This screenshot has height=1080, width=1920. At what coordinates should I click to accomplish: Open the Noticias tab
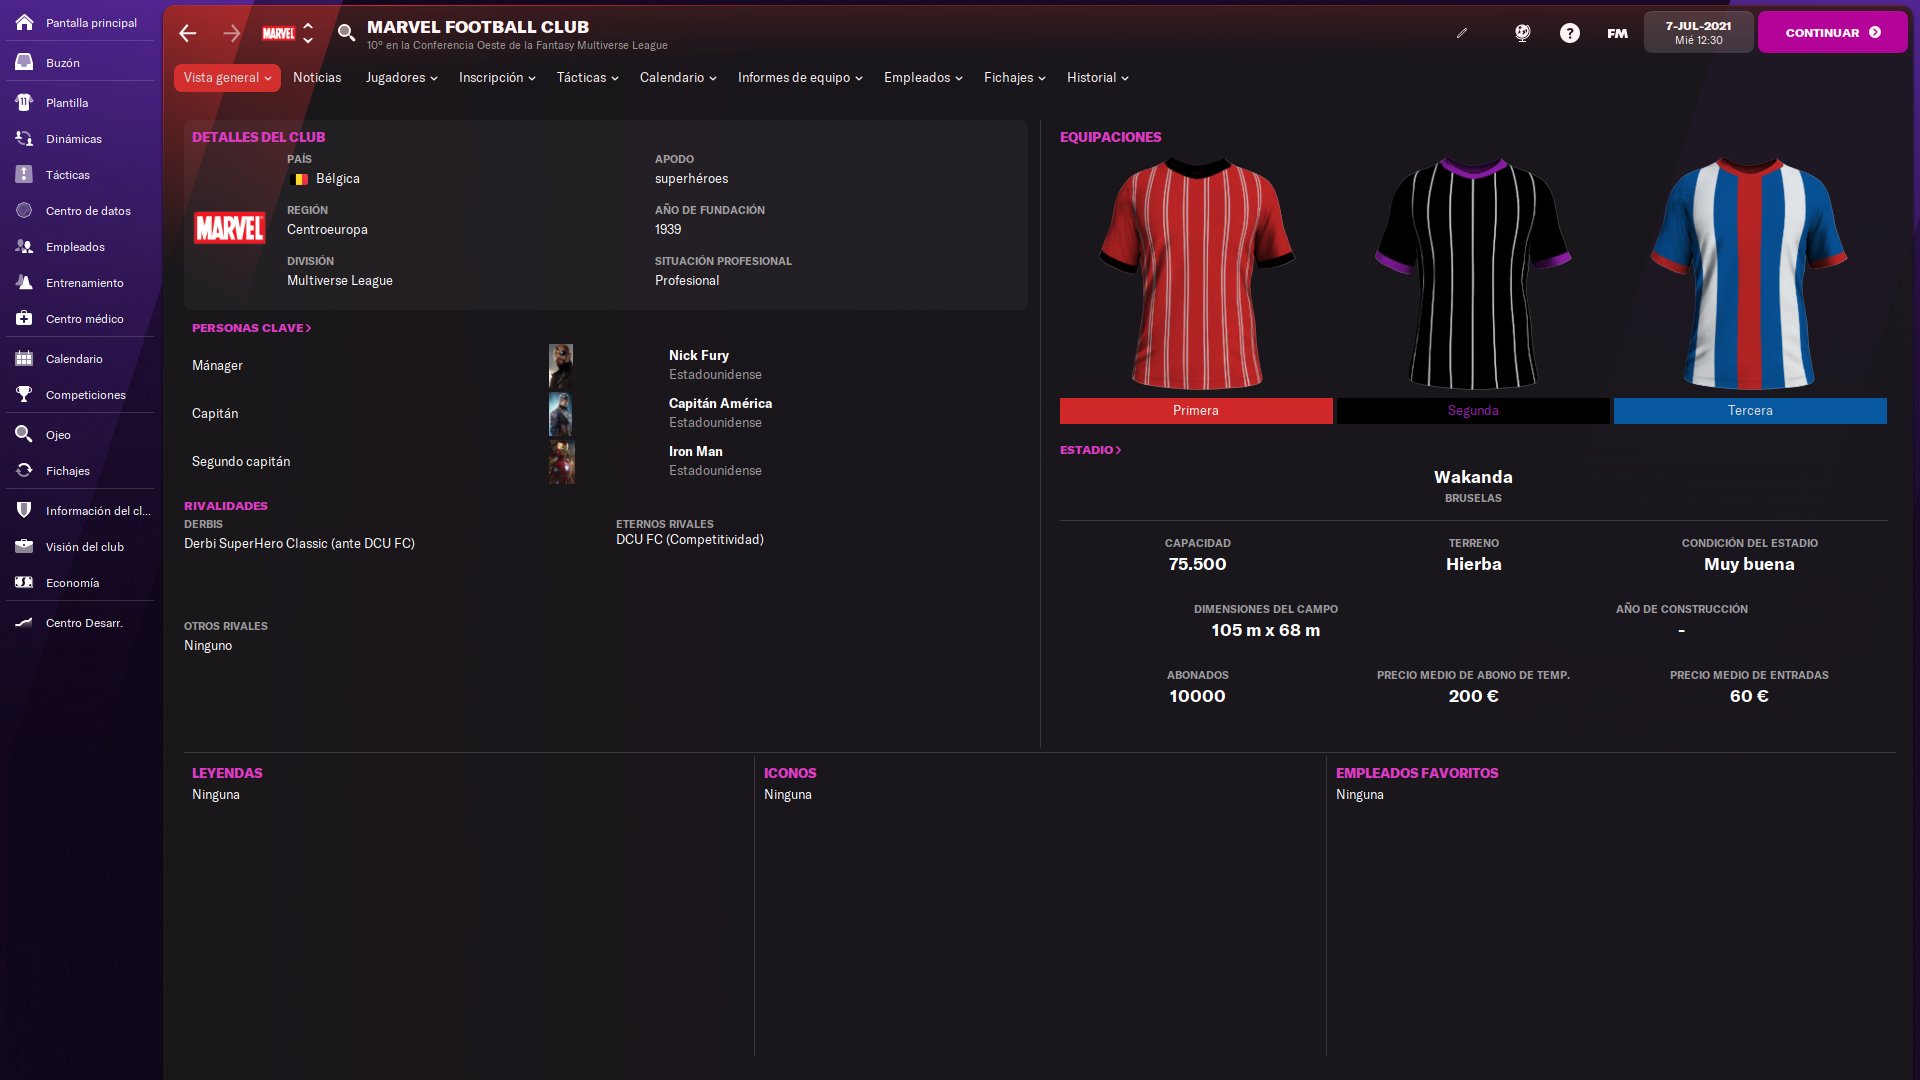(317, 78)
